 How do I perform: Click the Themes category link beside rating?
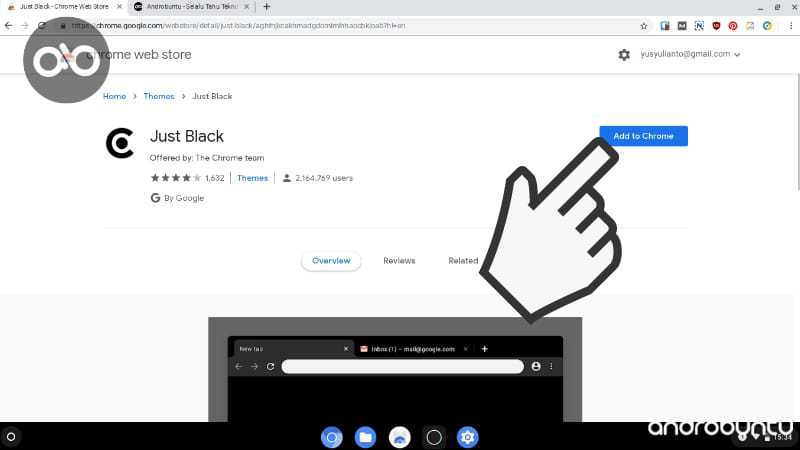252,178
